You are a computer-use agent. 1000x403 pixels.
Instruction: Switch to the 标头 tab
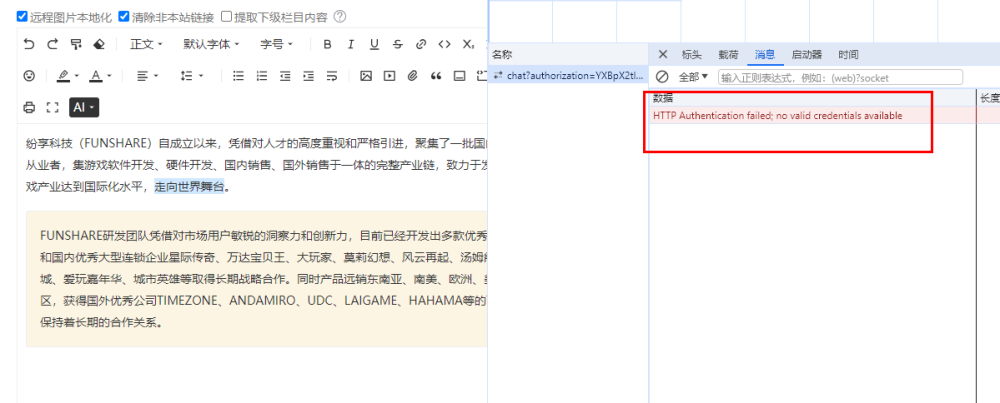click(692, 55)
